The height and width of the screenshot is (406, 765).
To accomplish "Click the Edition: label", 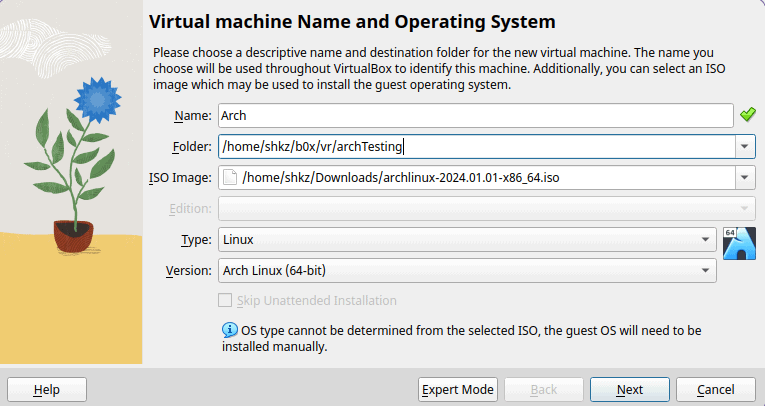I will point(191,208).
